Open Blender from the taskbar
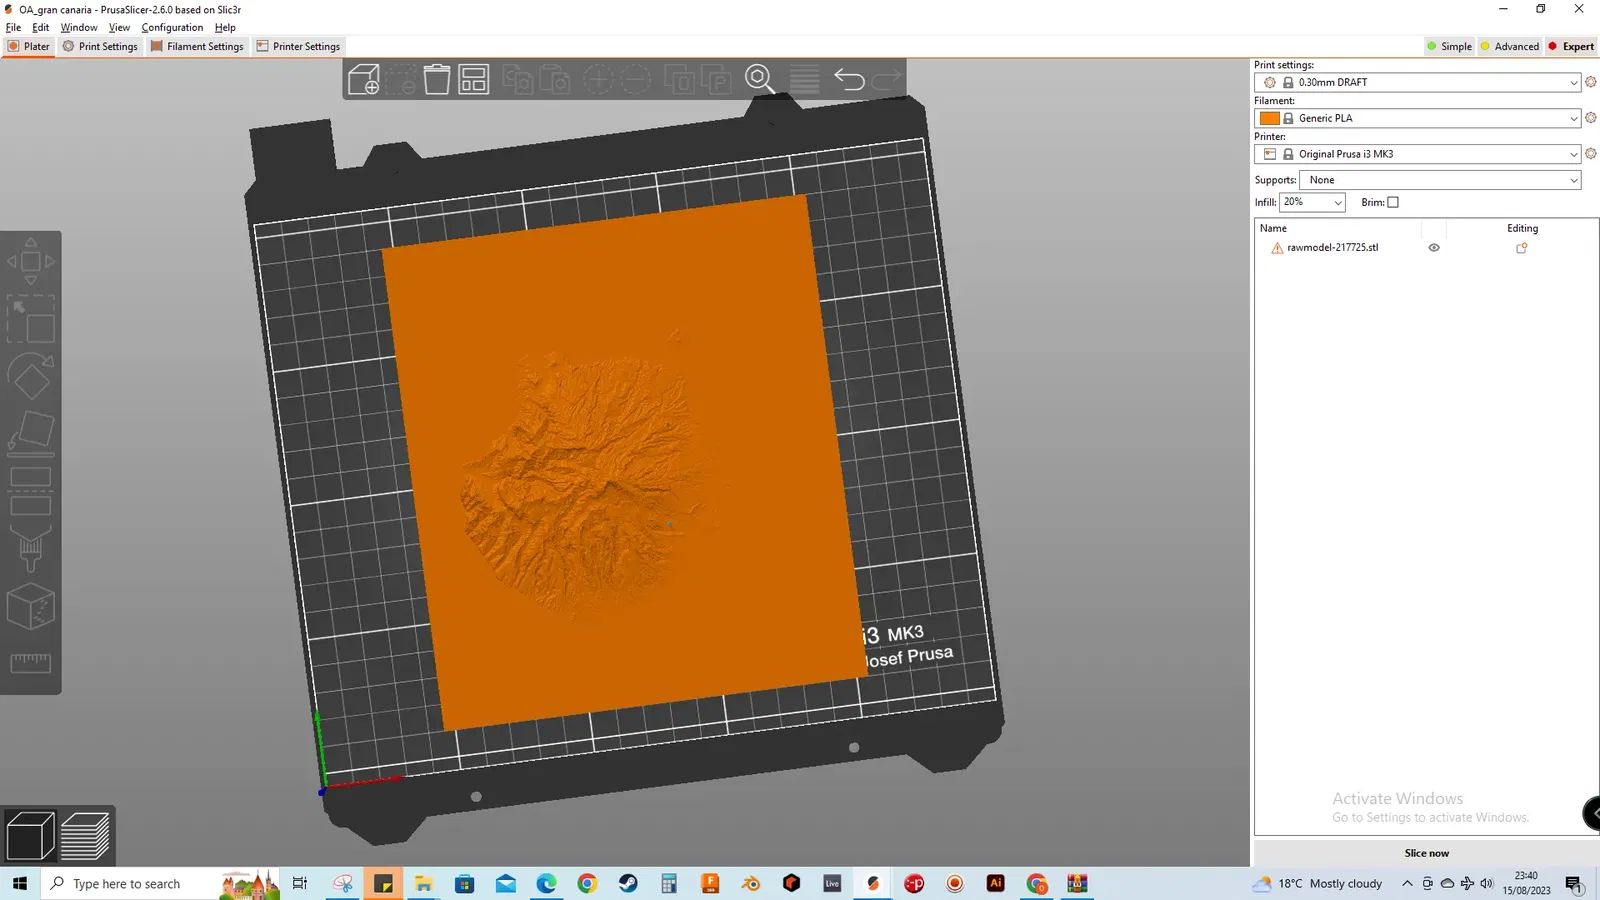The image size is (1600, 900). (x=751, y=884)
